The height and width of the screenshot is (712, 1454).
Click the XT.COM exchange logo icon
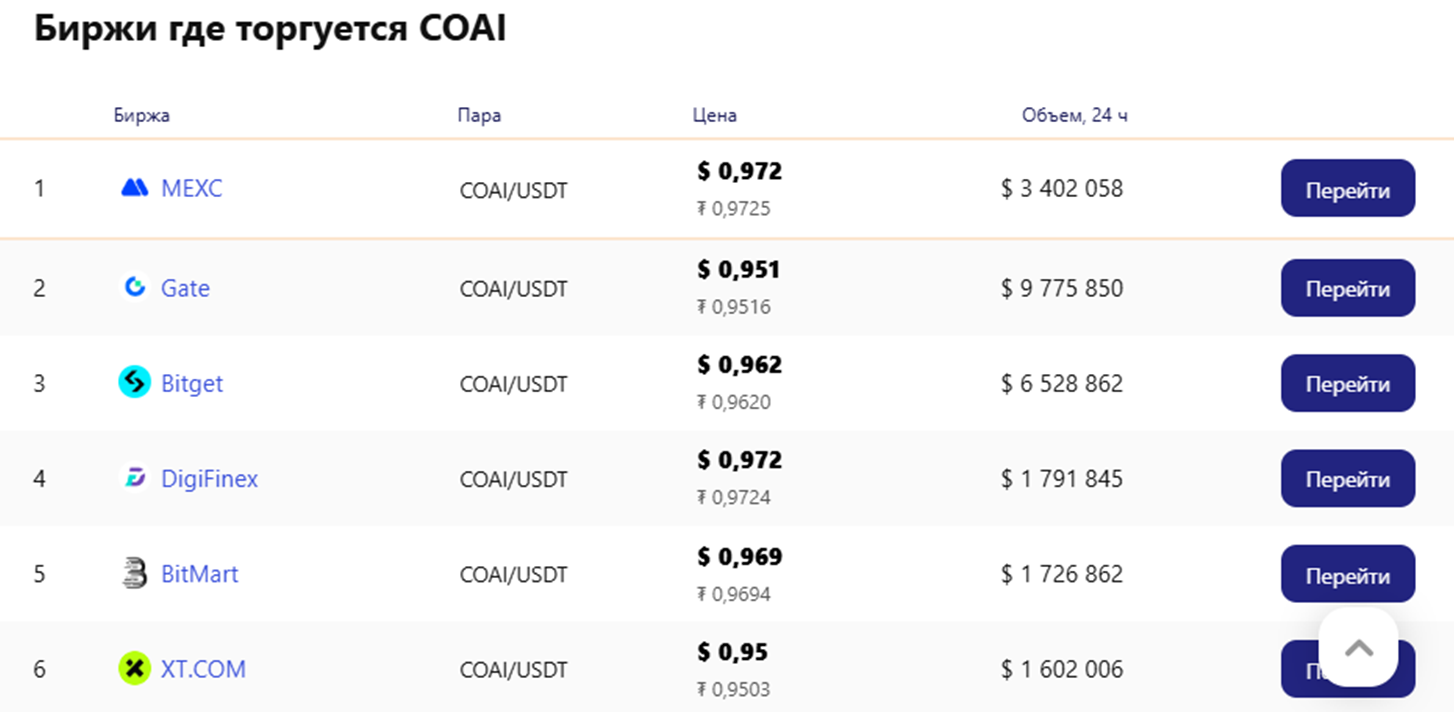[134, 669]
